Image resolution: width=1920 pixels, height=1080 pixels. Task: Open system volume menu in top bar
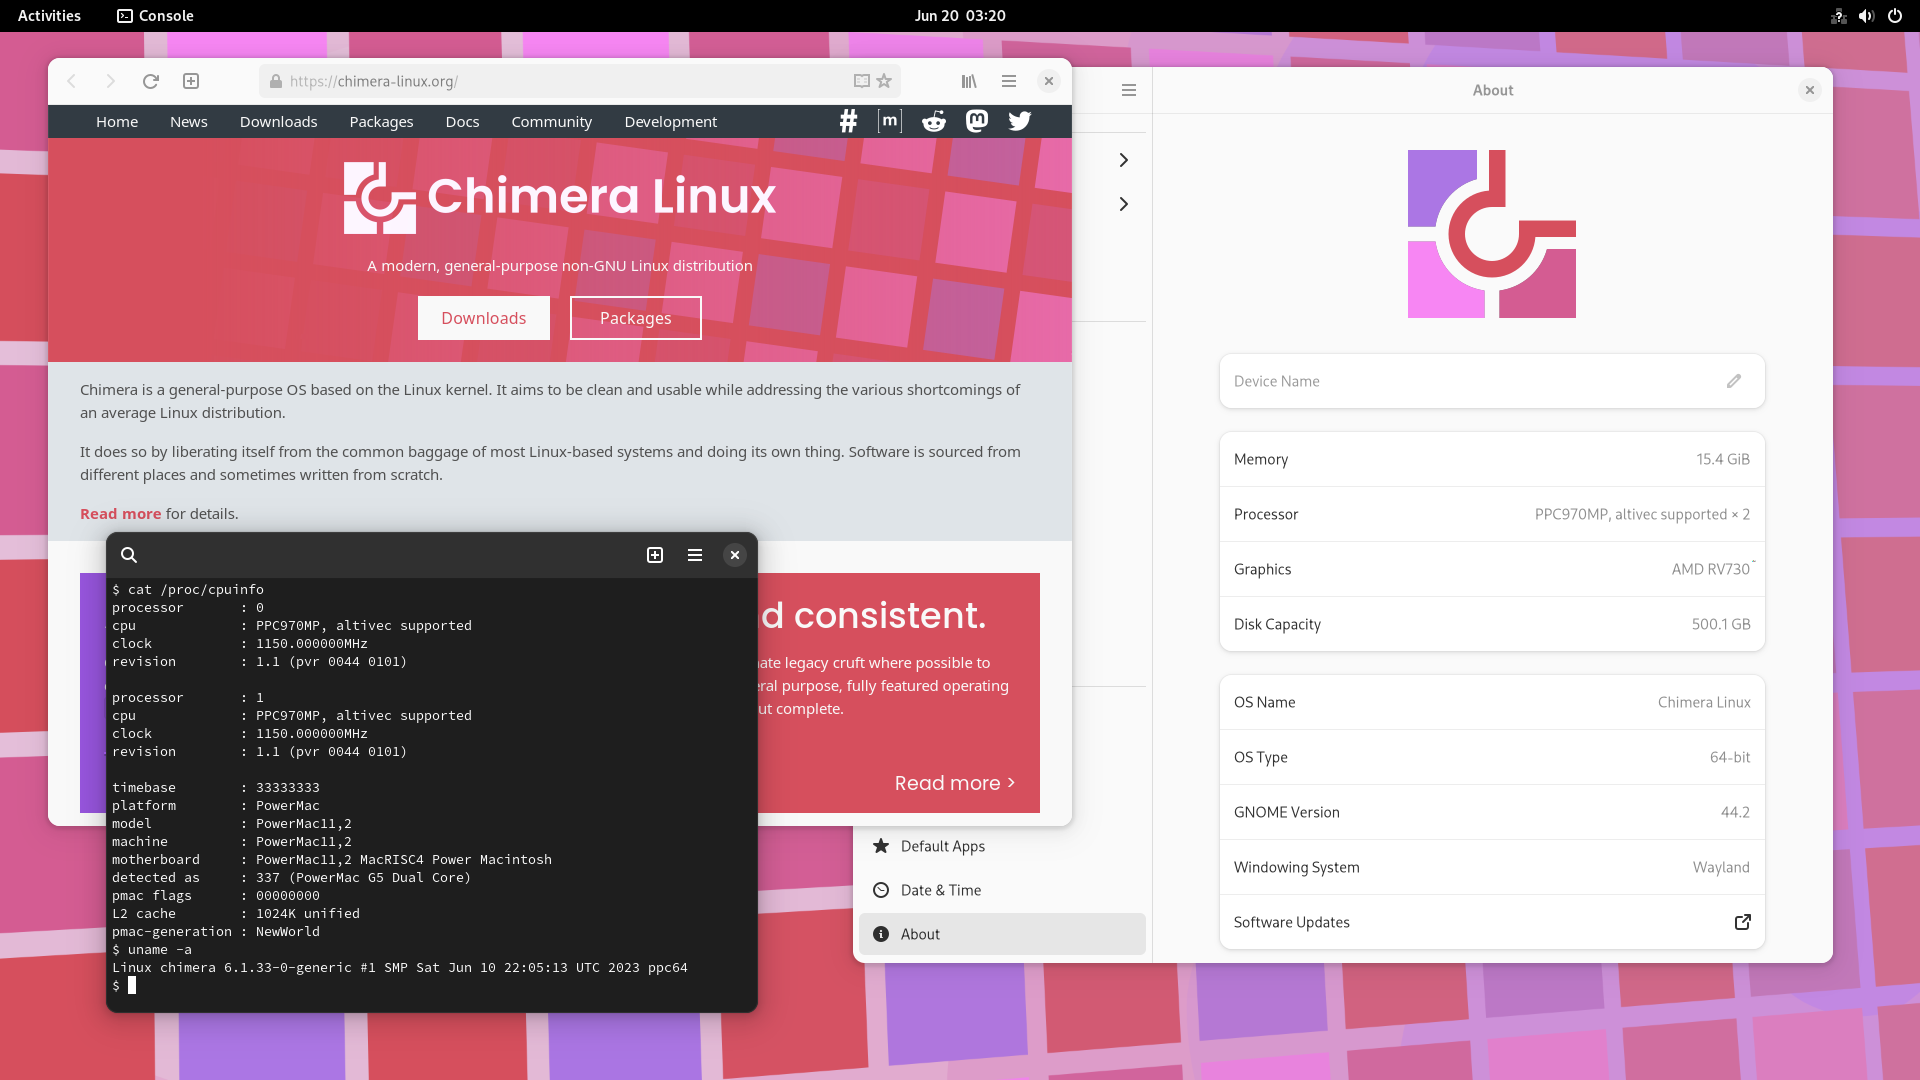tap(1866, 16)
